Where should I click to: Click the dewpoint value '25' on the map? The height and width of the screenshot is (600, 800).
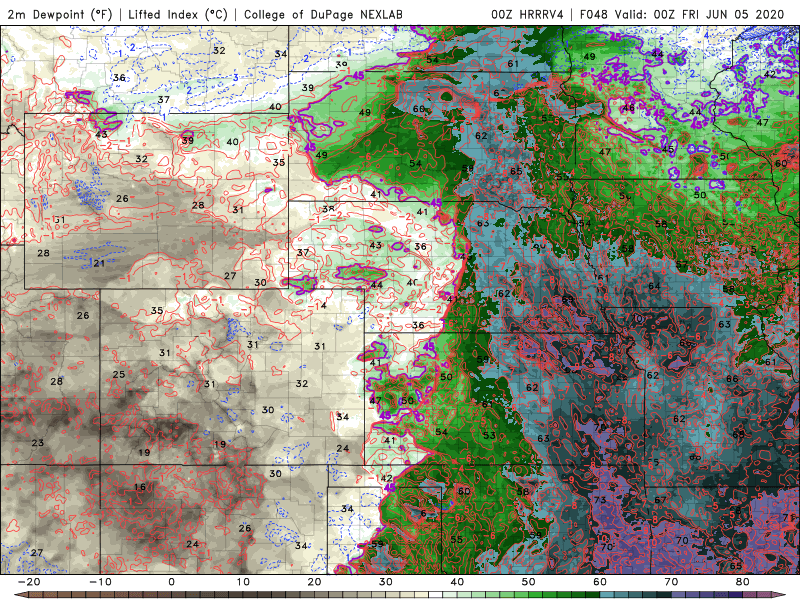tap(119, 374)
